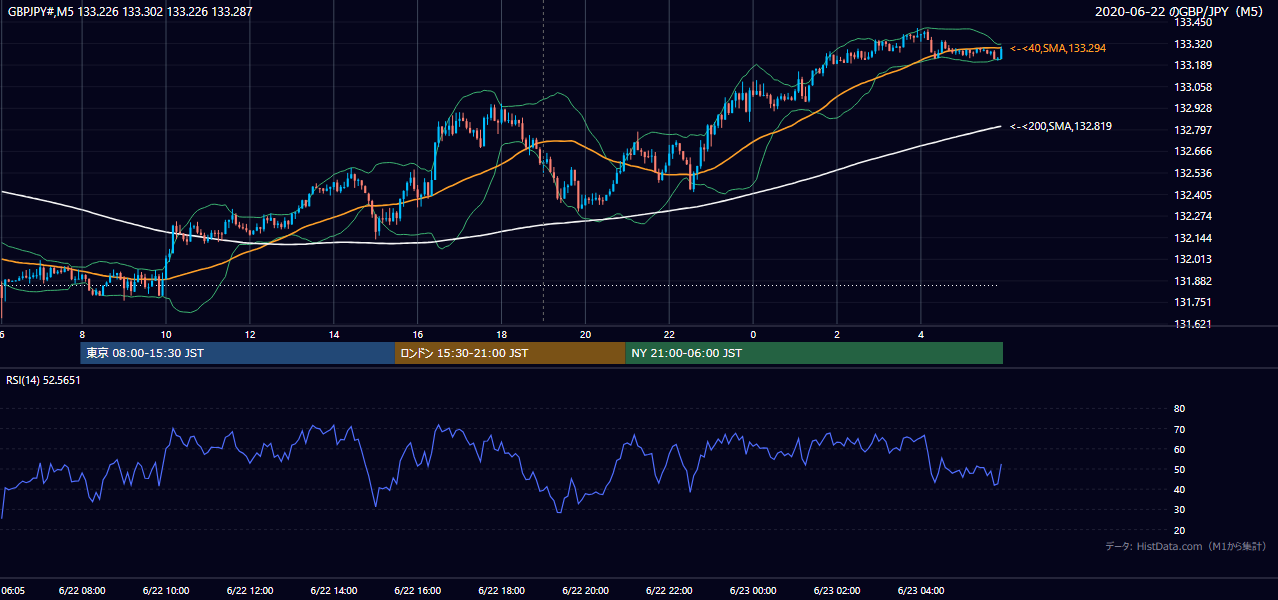Click RSI scale level 60
The image size is (1278, 600).
pos(1180,449)
